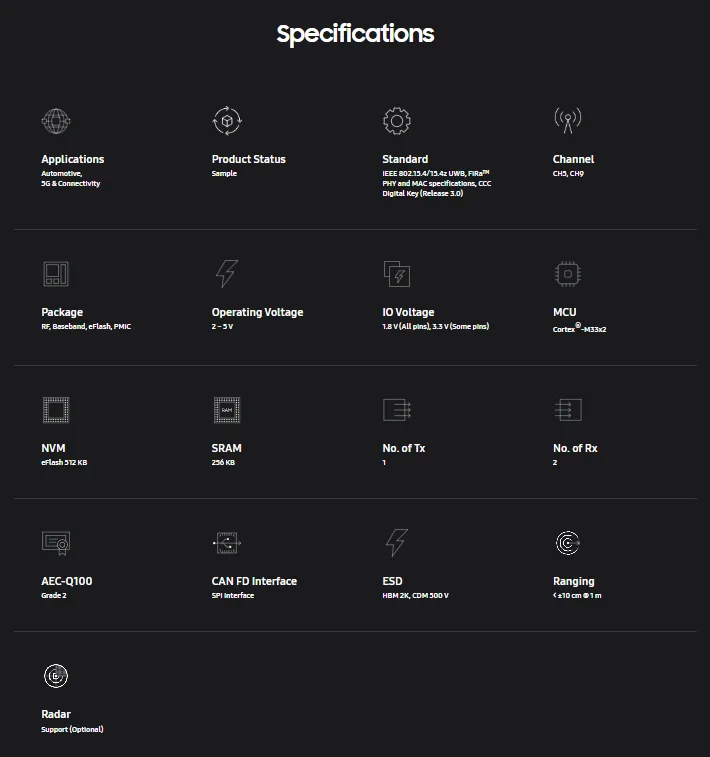Click the Radar icon
This screenshot has width=710, height=757.
pyautogui.click(x=56, y=676)
